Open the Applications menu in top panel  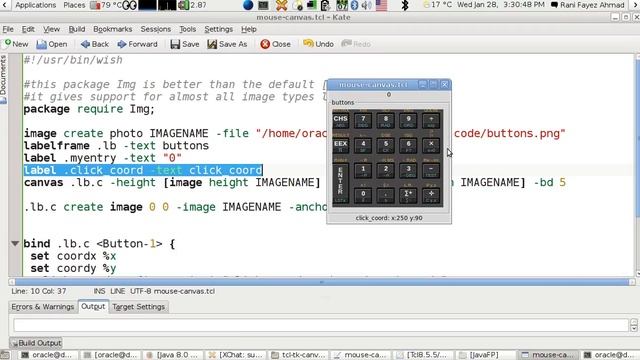(36, 5)
